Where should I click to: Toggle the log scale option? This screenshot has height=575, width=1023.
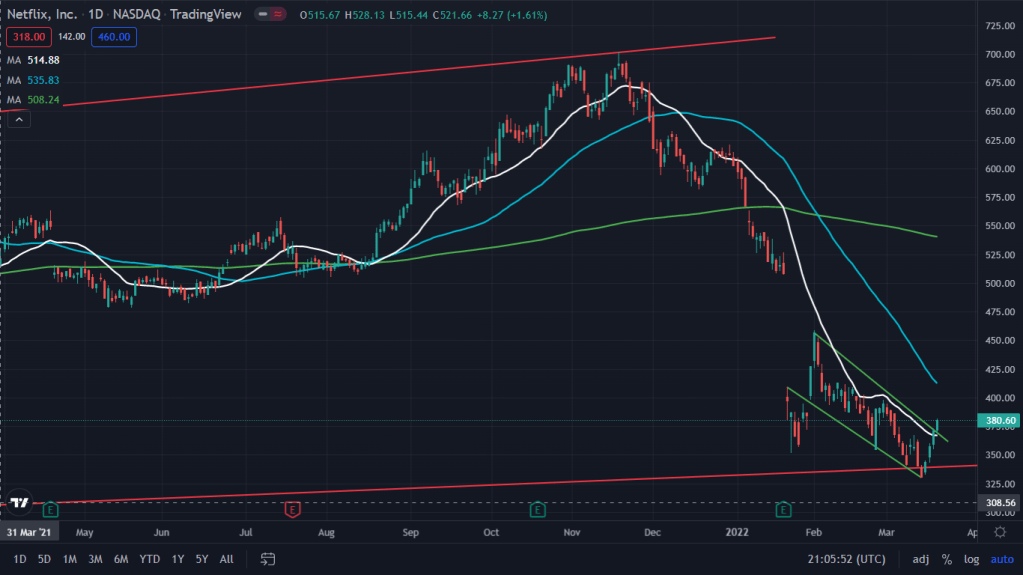tap(971, 559)
